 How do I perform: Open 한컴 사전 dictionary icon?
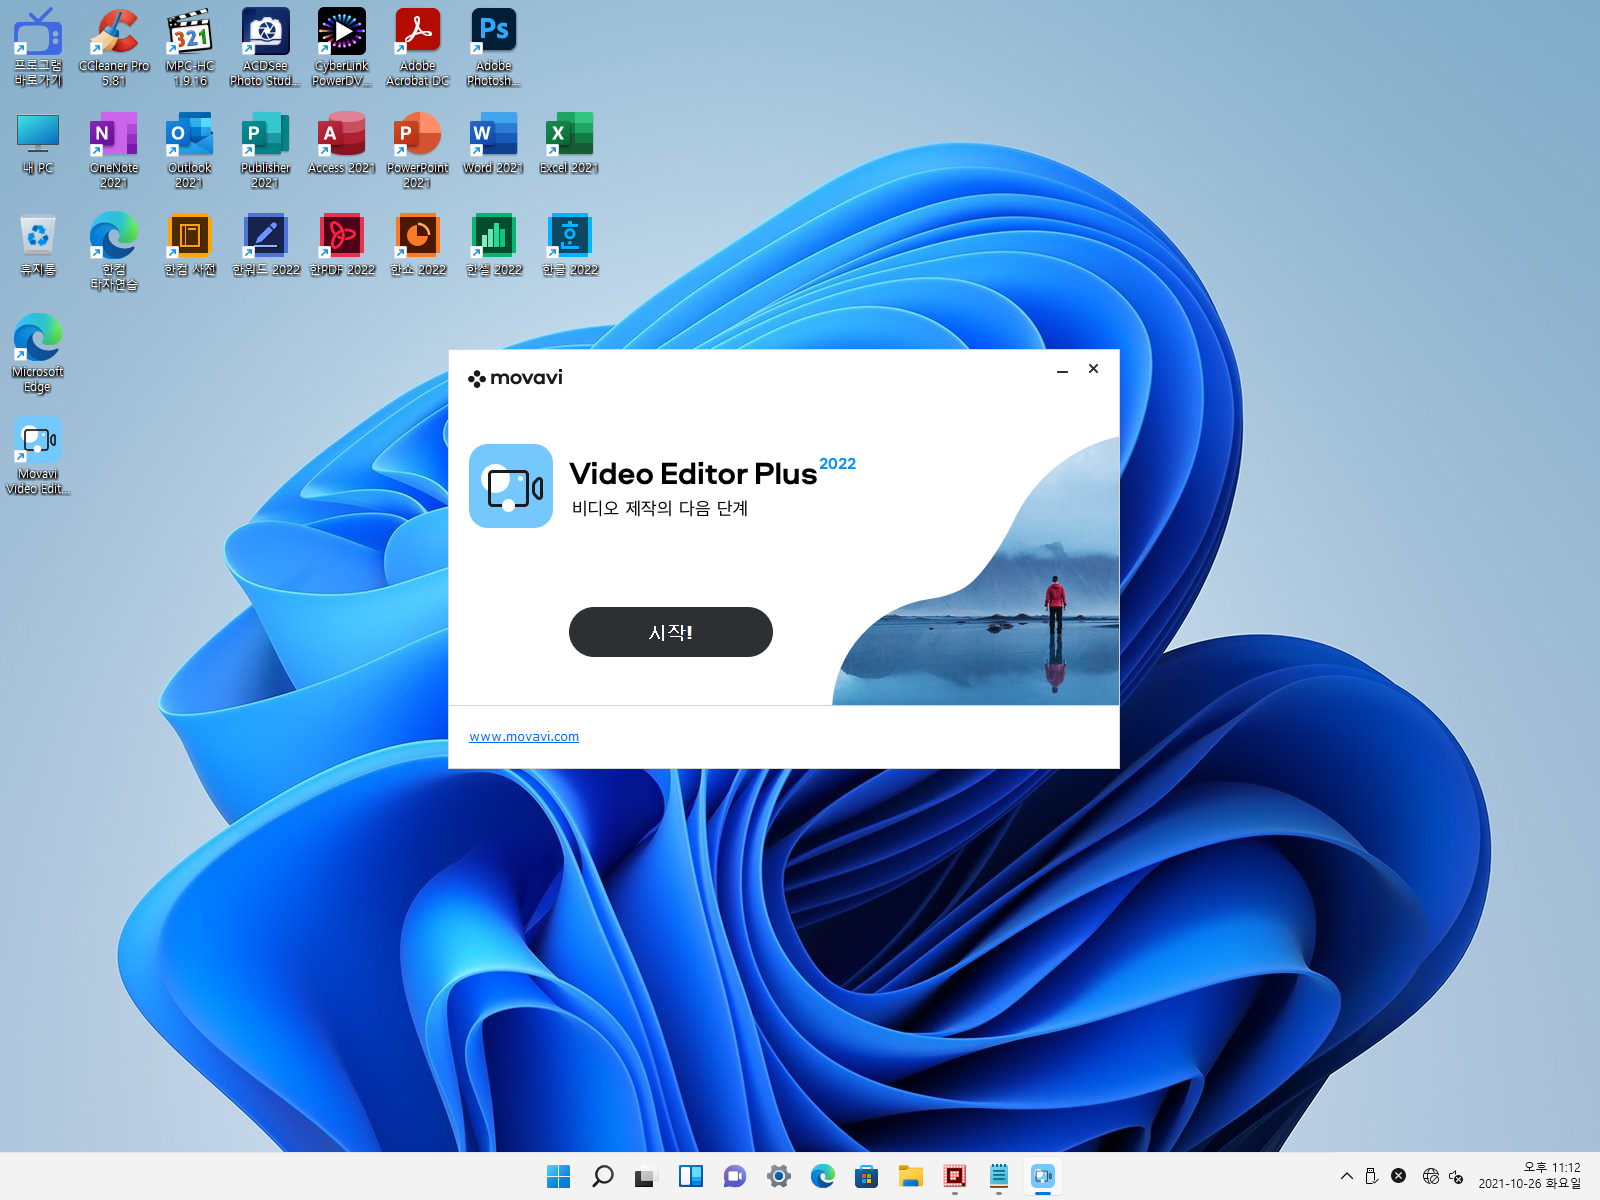[x=190, y=246]
